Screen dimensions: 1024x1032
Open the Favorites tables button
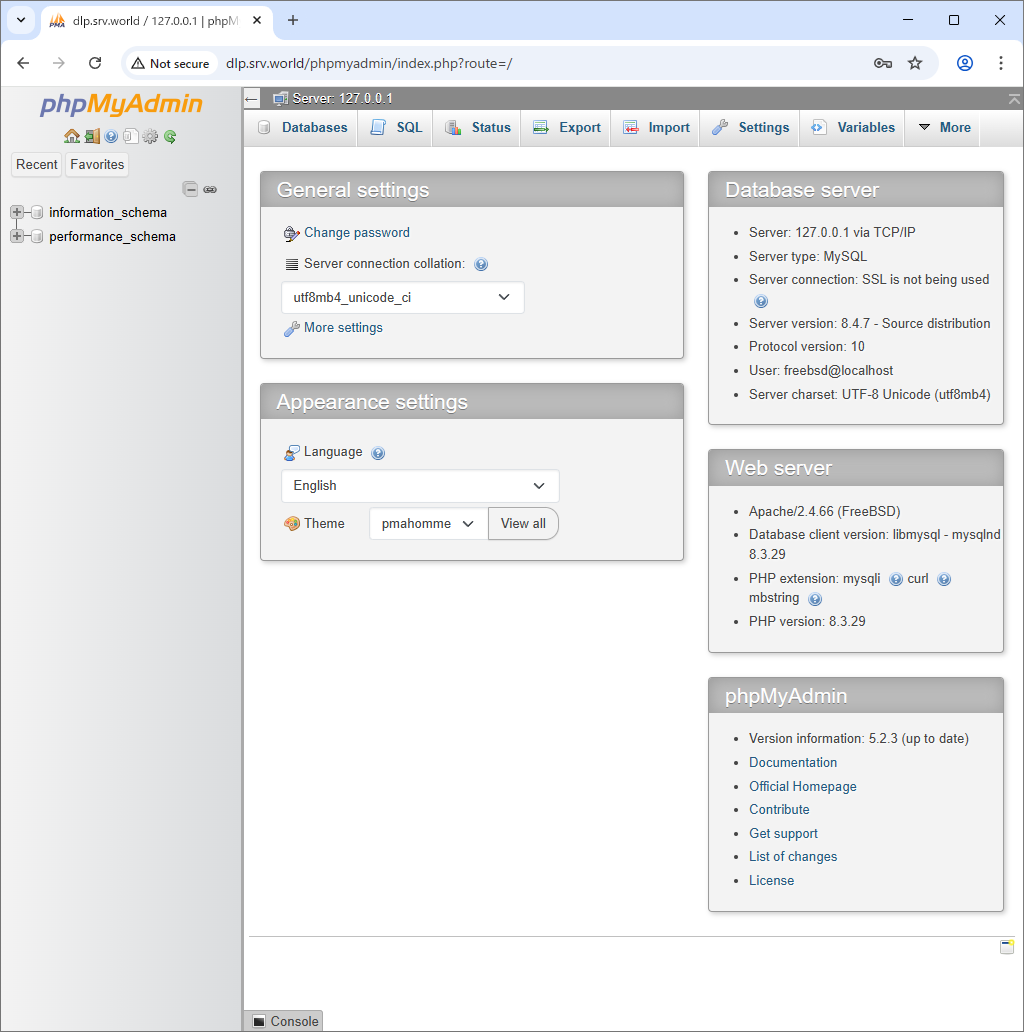pos(97,165)
